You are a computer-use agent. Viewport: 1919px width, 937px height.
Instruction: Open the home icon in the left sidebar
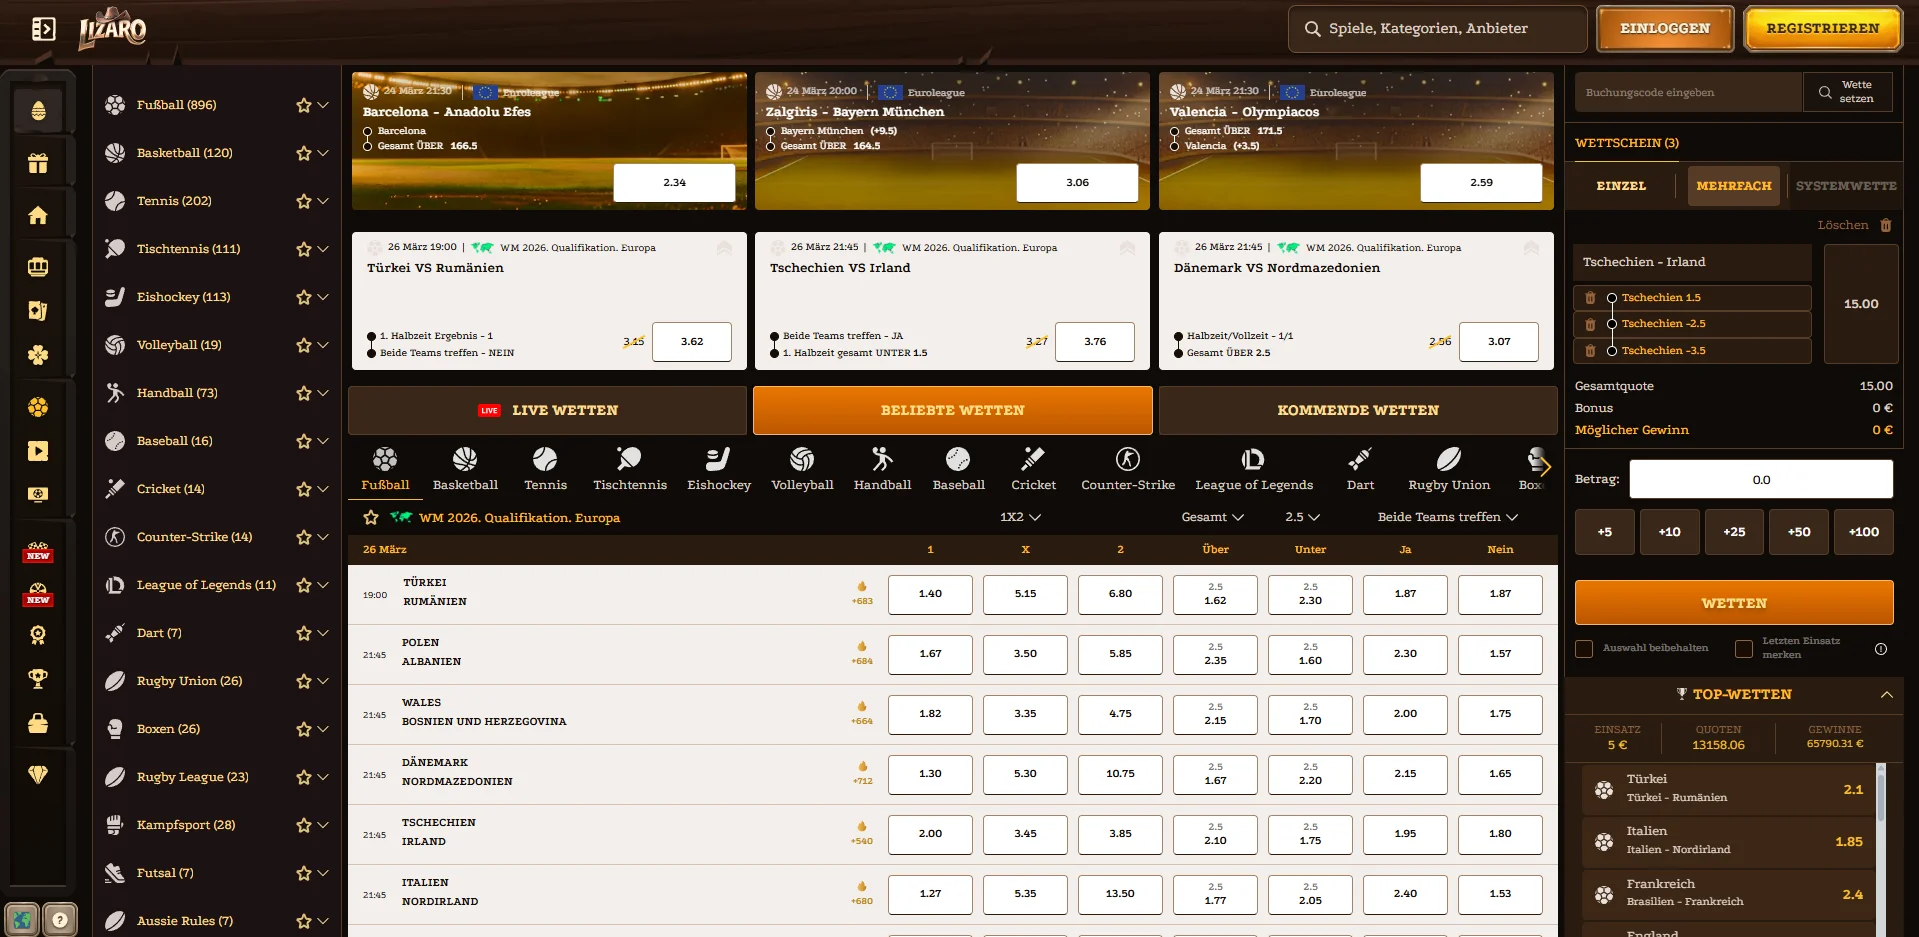pos(38,214)
